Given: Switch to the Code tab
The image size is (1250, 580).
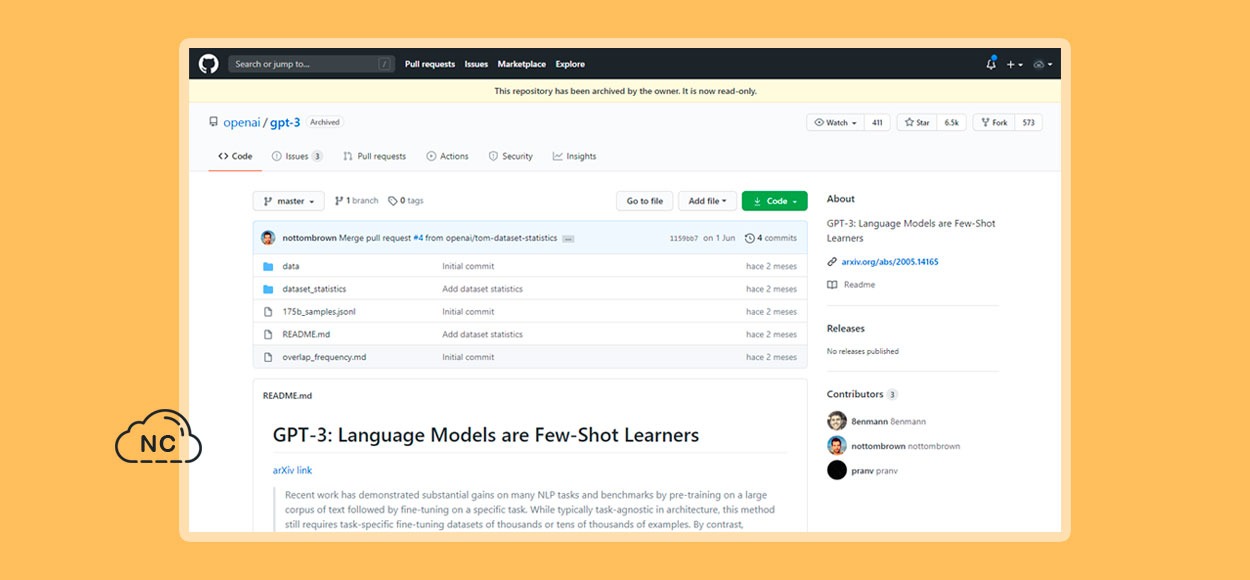Looking at the screenshot, I should 235,157.
